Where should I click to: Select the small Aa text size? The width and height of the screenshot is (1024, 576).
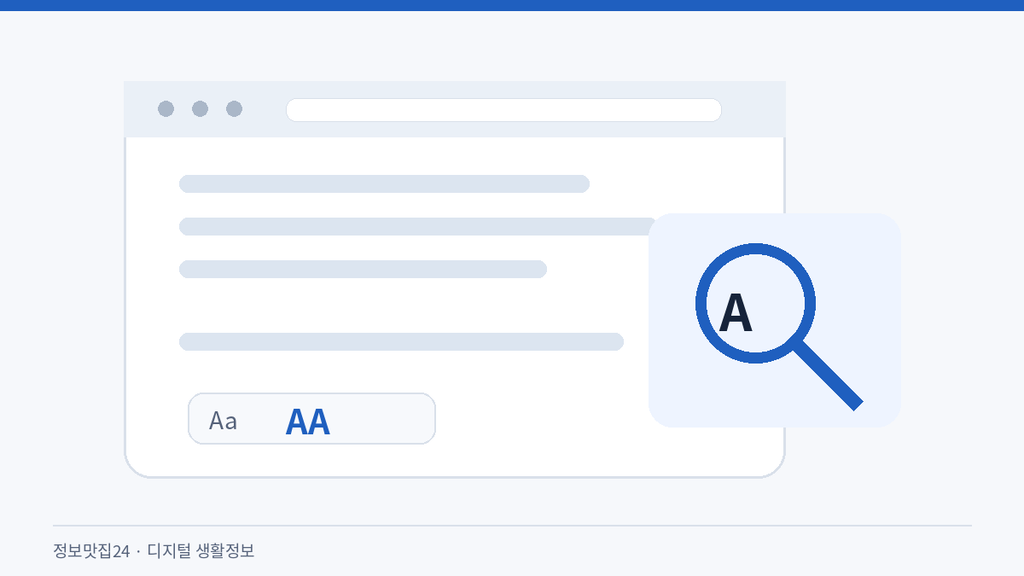(223, 421)
